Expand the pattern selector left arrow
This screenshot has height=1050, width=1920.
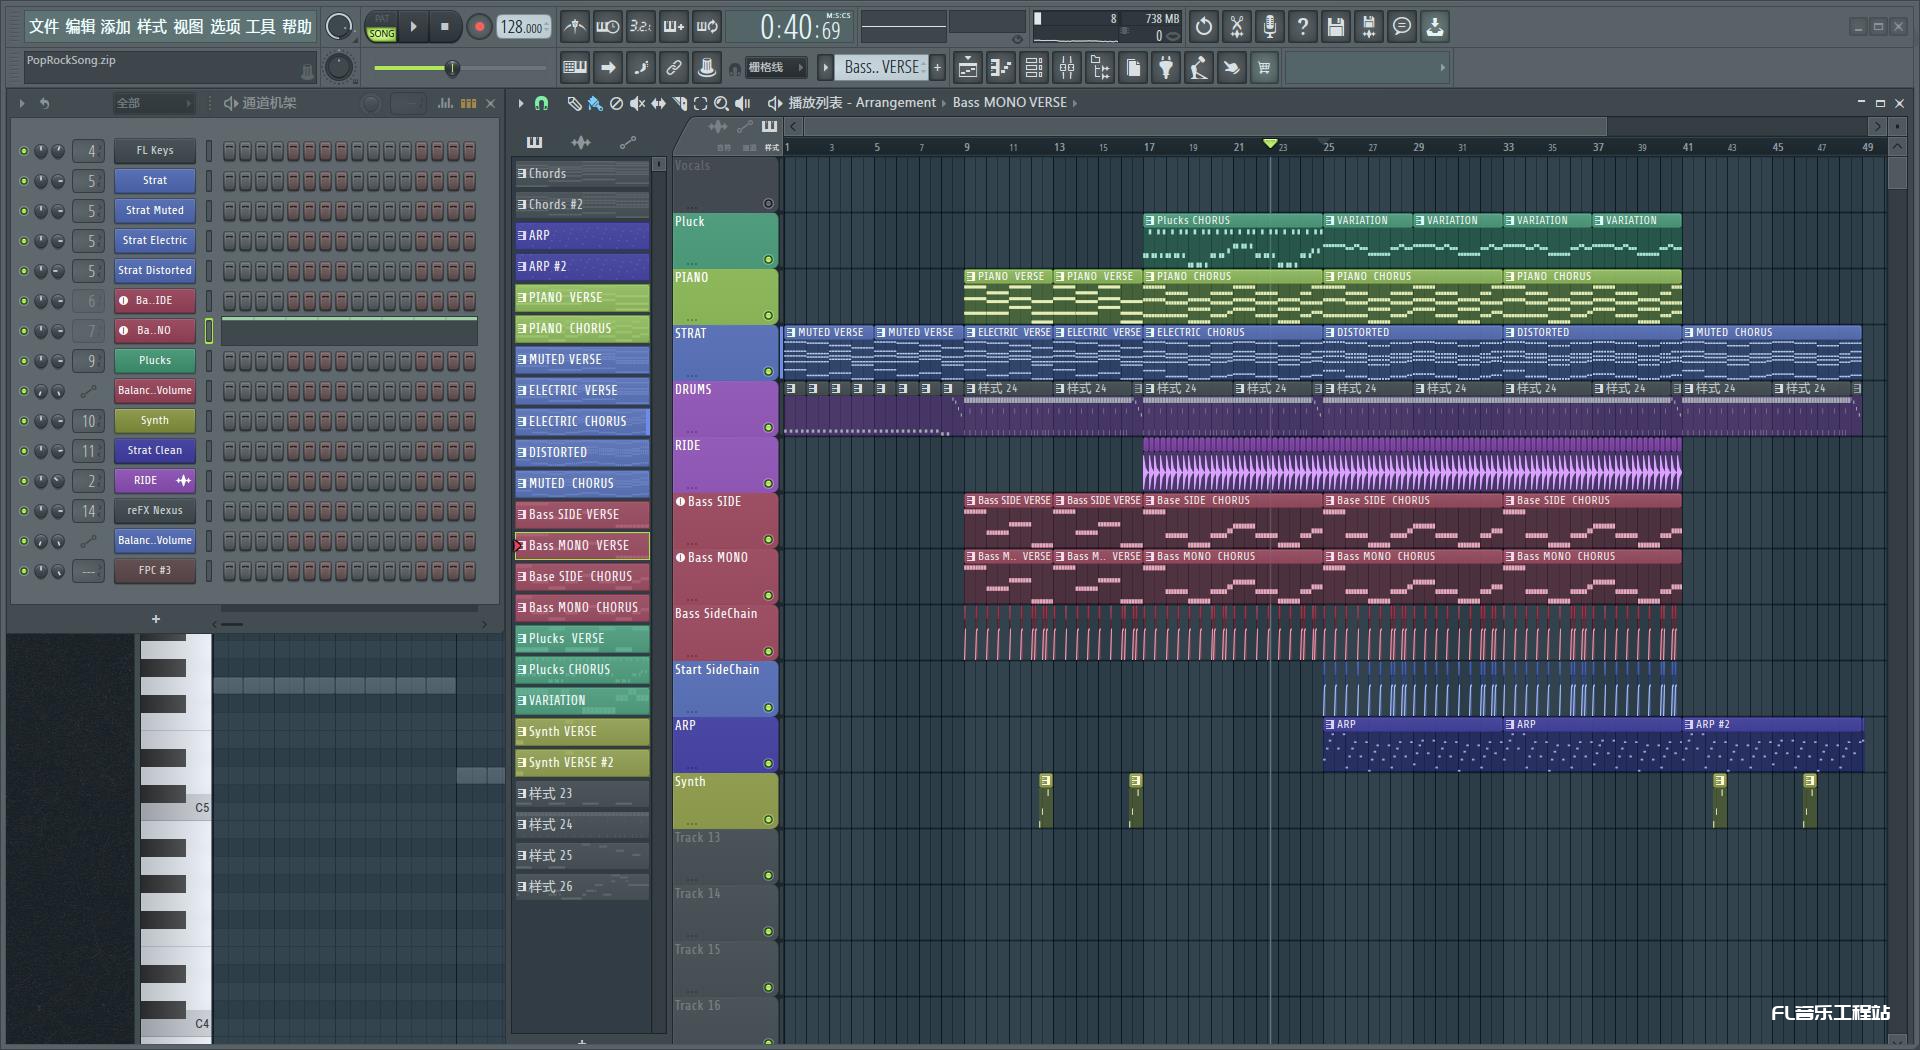tap(825, 67)
